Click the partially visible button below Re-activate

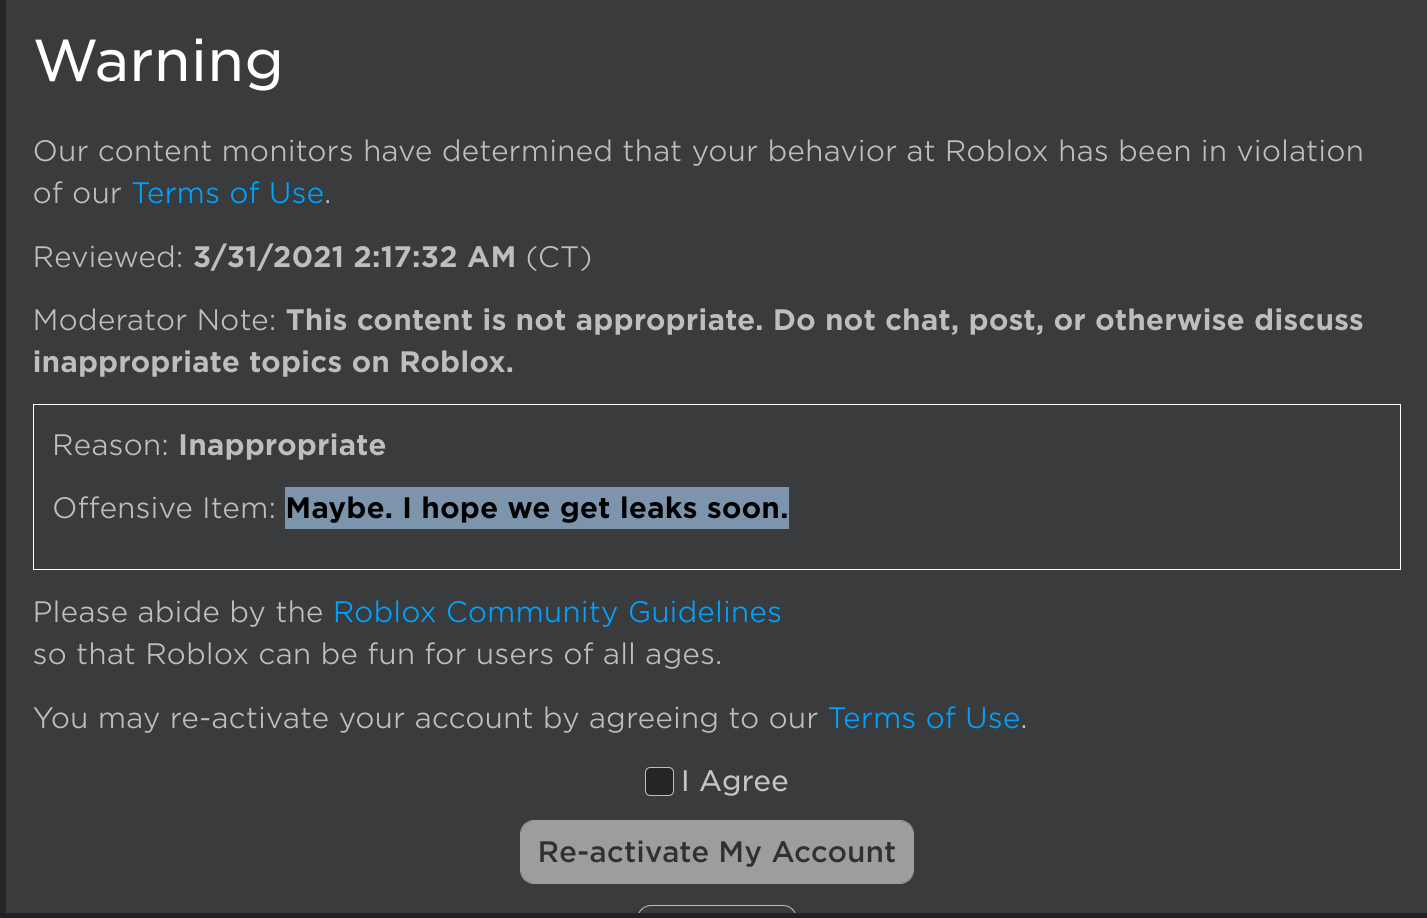[716, 911]
